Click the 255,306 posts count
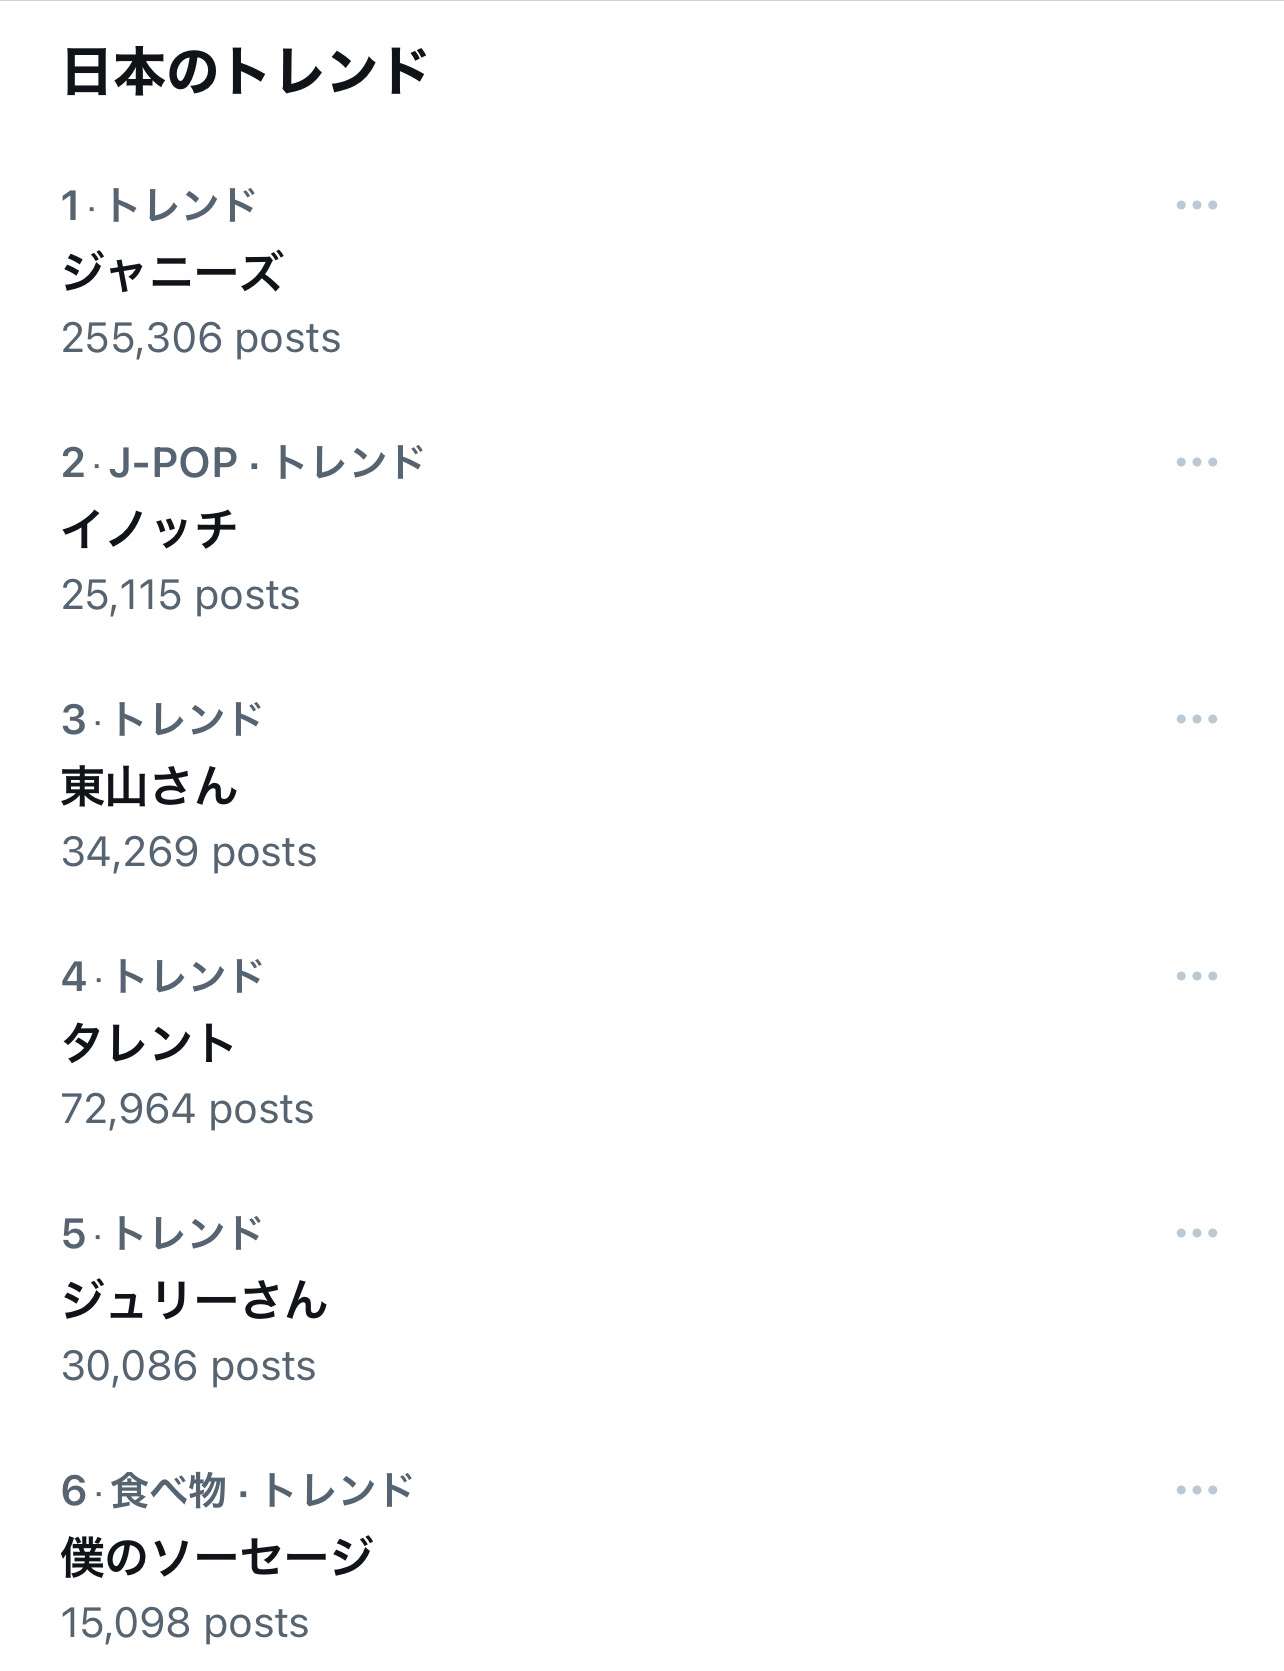 pyautogui.click(x=201, y=339)
